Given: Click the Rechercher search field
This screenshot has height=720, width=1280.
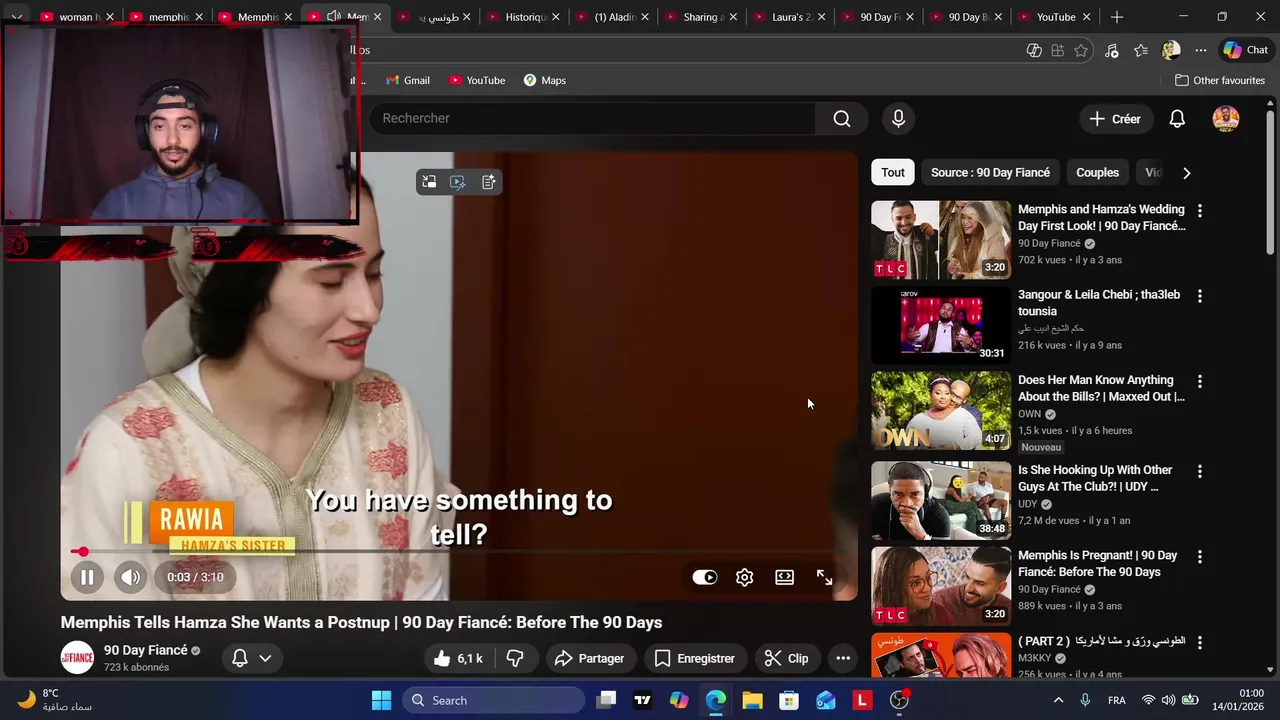Looking at the screenshot, I should point(592,118).
